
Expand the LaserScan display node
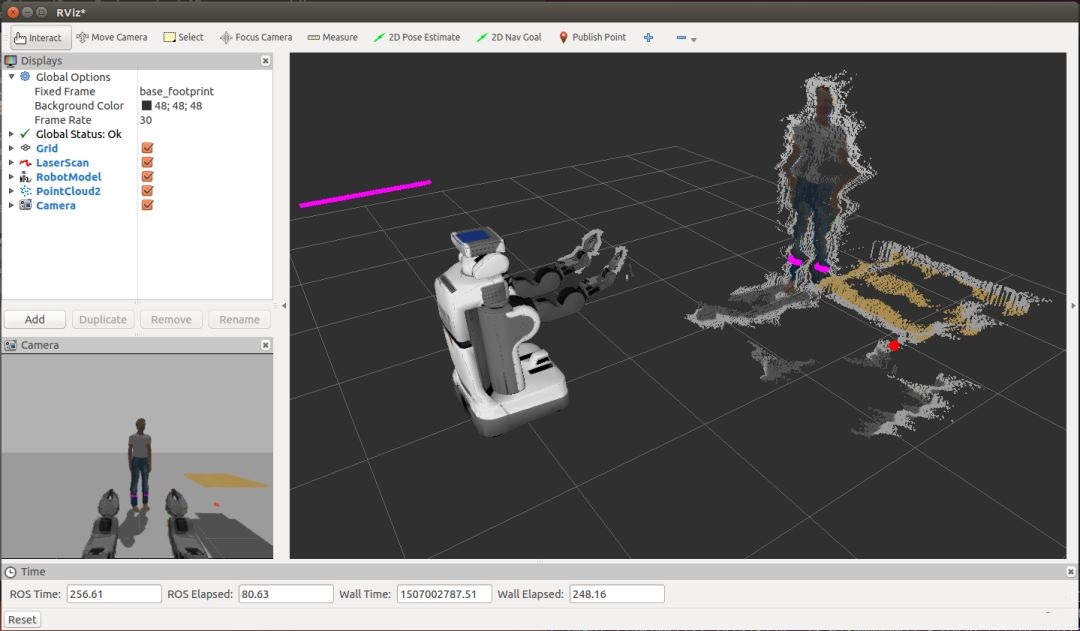11,163
